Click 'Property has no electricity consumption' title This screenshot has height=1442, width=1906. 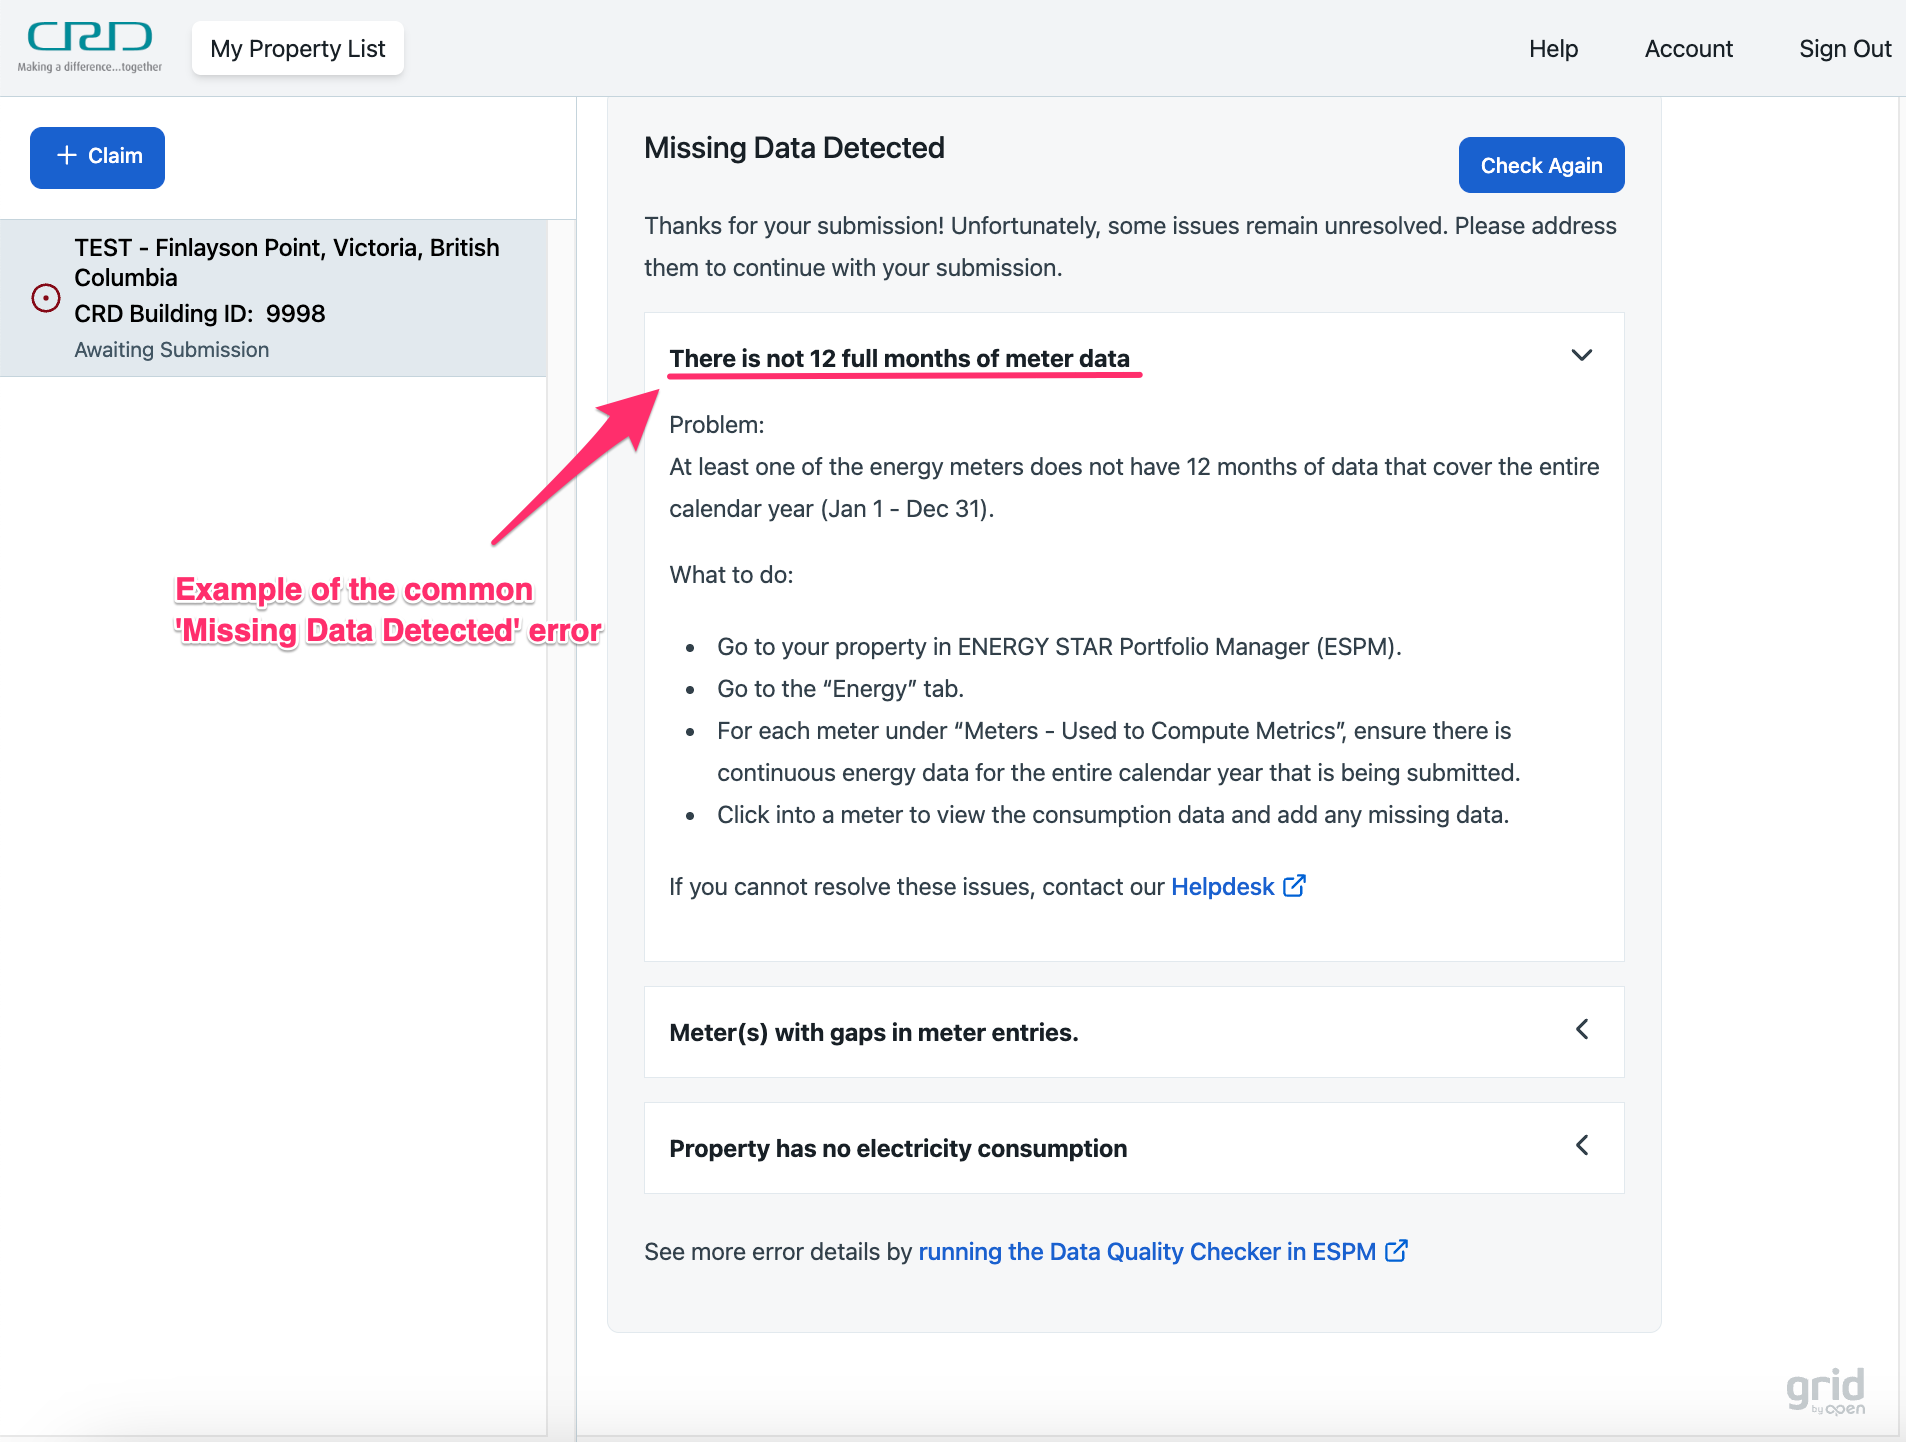[x=897, y=1149]
